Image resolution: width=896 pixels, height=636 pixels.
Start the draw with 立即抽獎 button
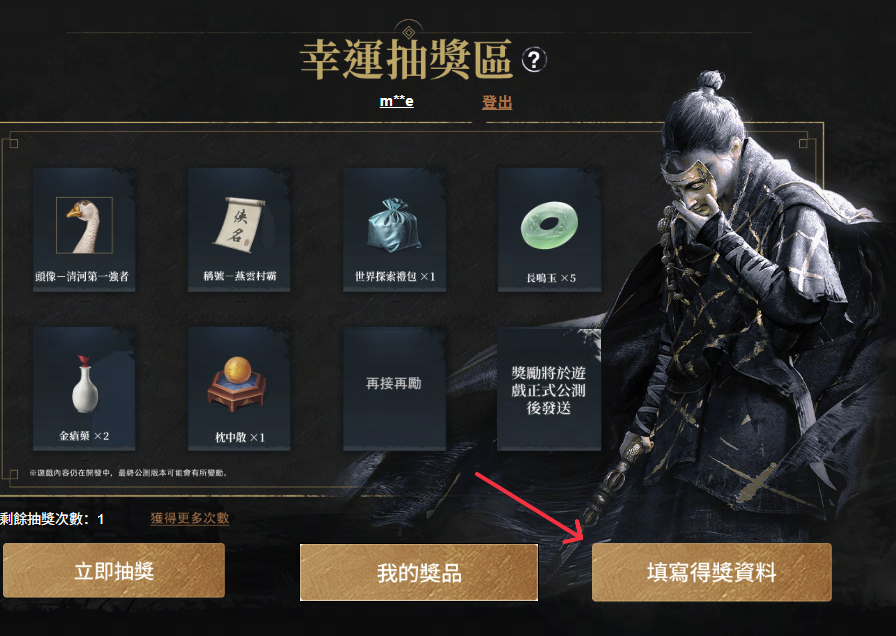pyautogui.click(x=114, y=570)
